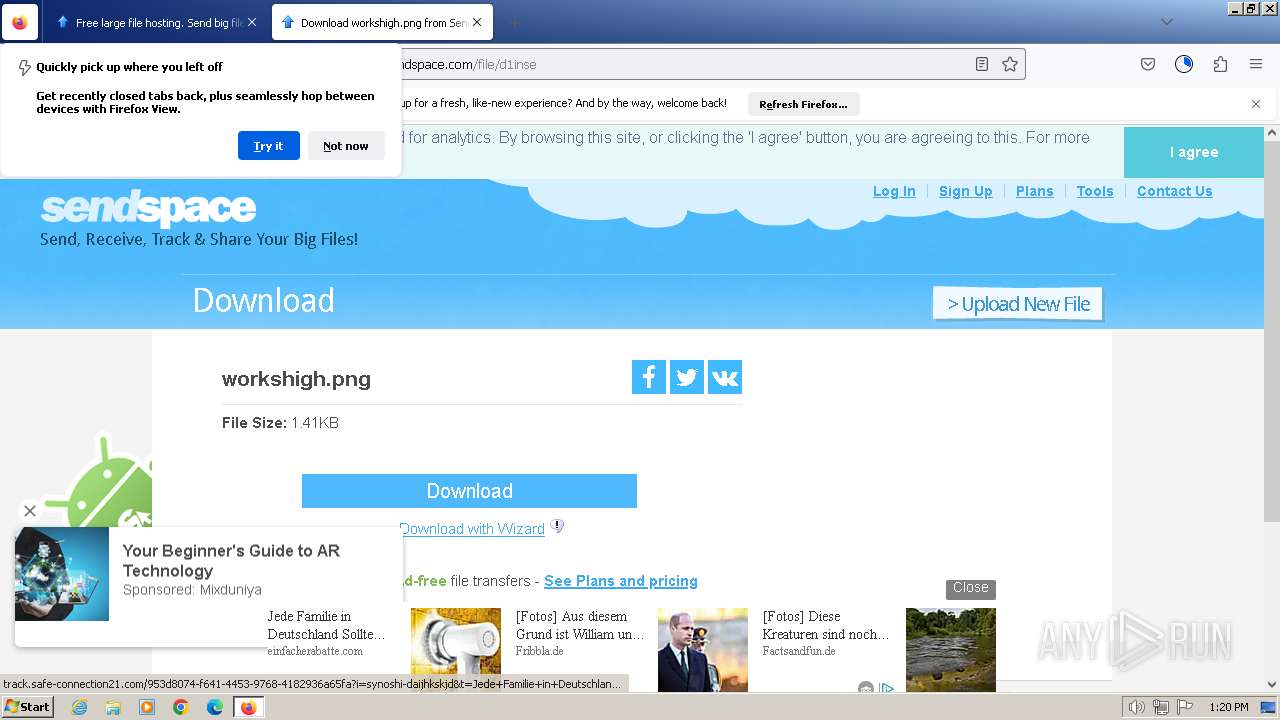The height and width of the screenshot is (720, 1280).
Task: Click the workshigh.png file name
Action: tap(296, 379)
